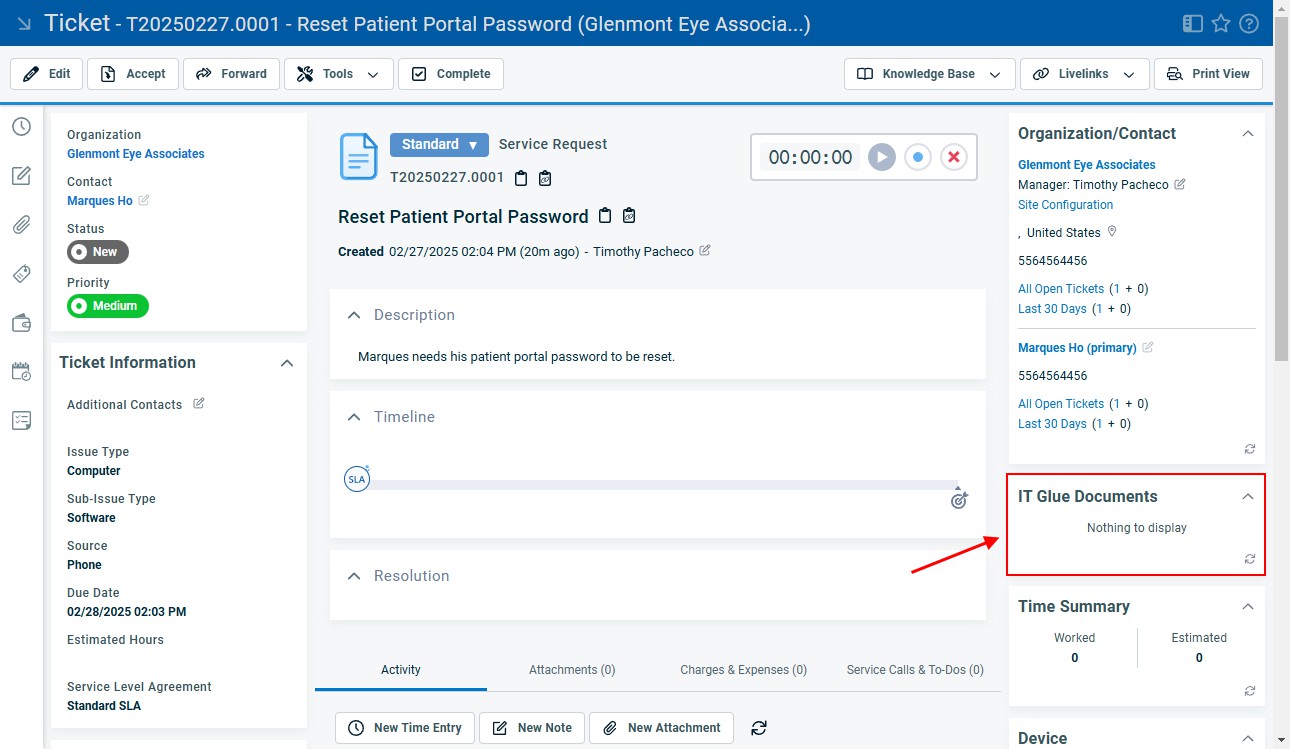The image size is (1290, 749).
Task: Edit Marques Ho (primary) pencil icon
Action: click(x=1148, y=347)
